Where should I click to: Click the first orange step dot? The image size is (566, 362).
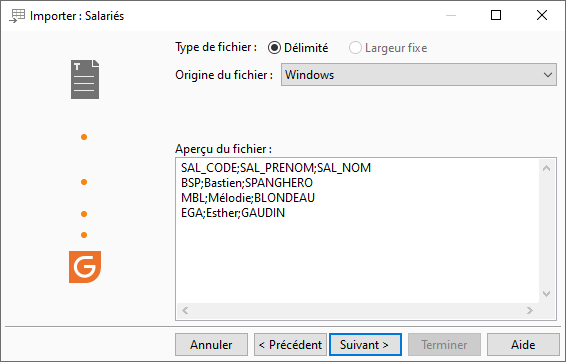(84, 137)
